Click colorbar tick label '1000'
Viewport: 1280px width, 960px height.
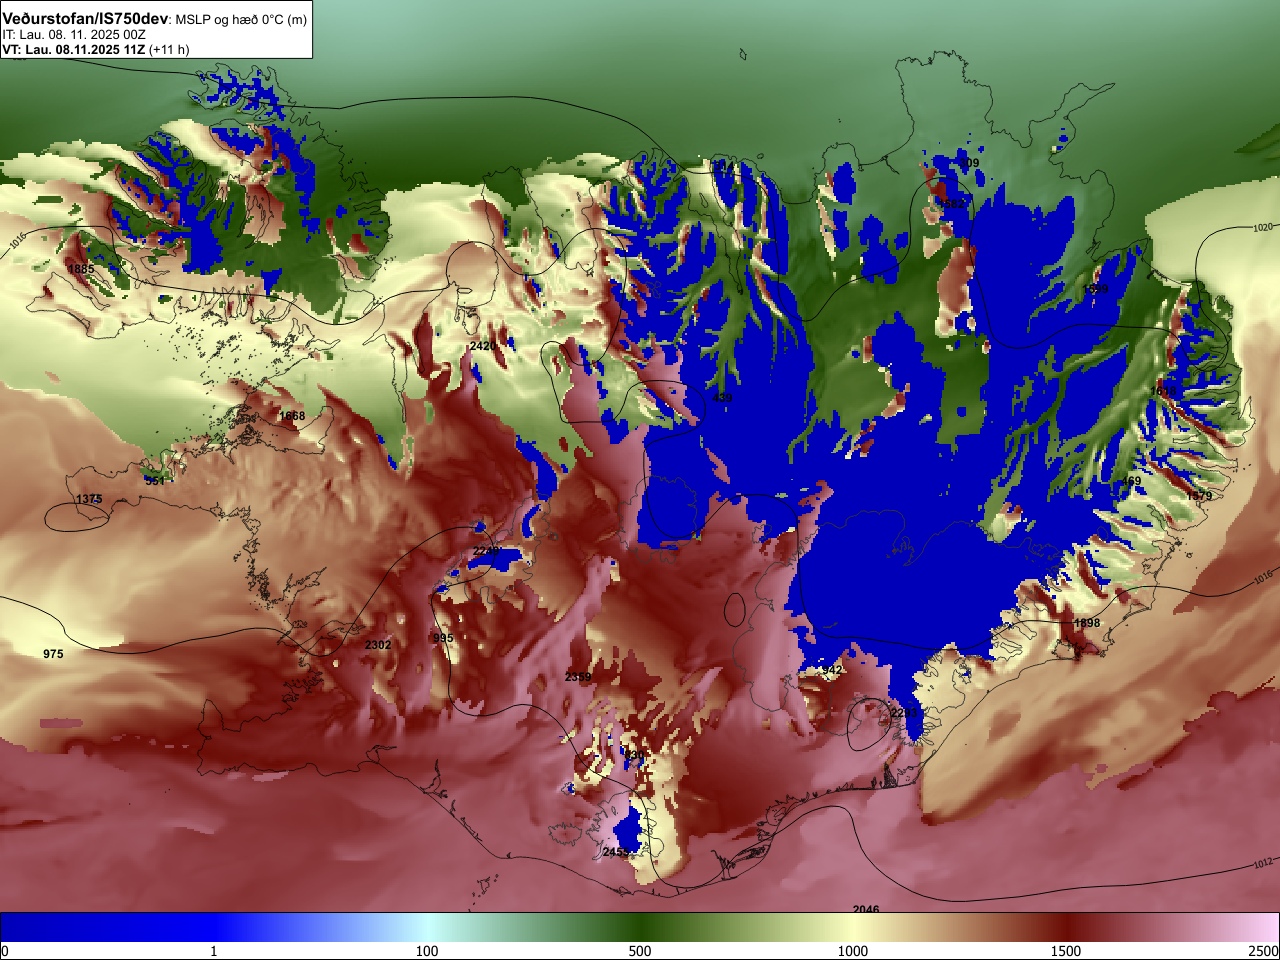pos(853,951)
